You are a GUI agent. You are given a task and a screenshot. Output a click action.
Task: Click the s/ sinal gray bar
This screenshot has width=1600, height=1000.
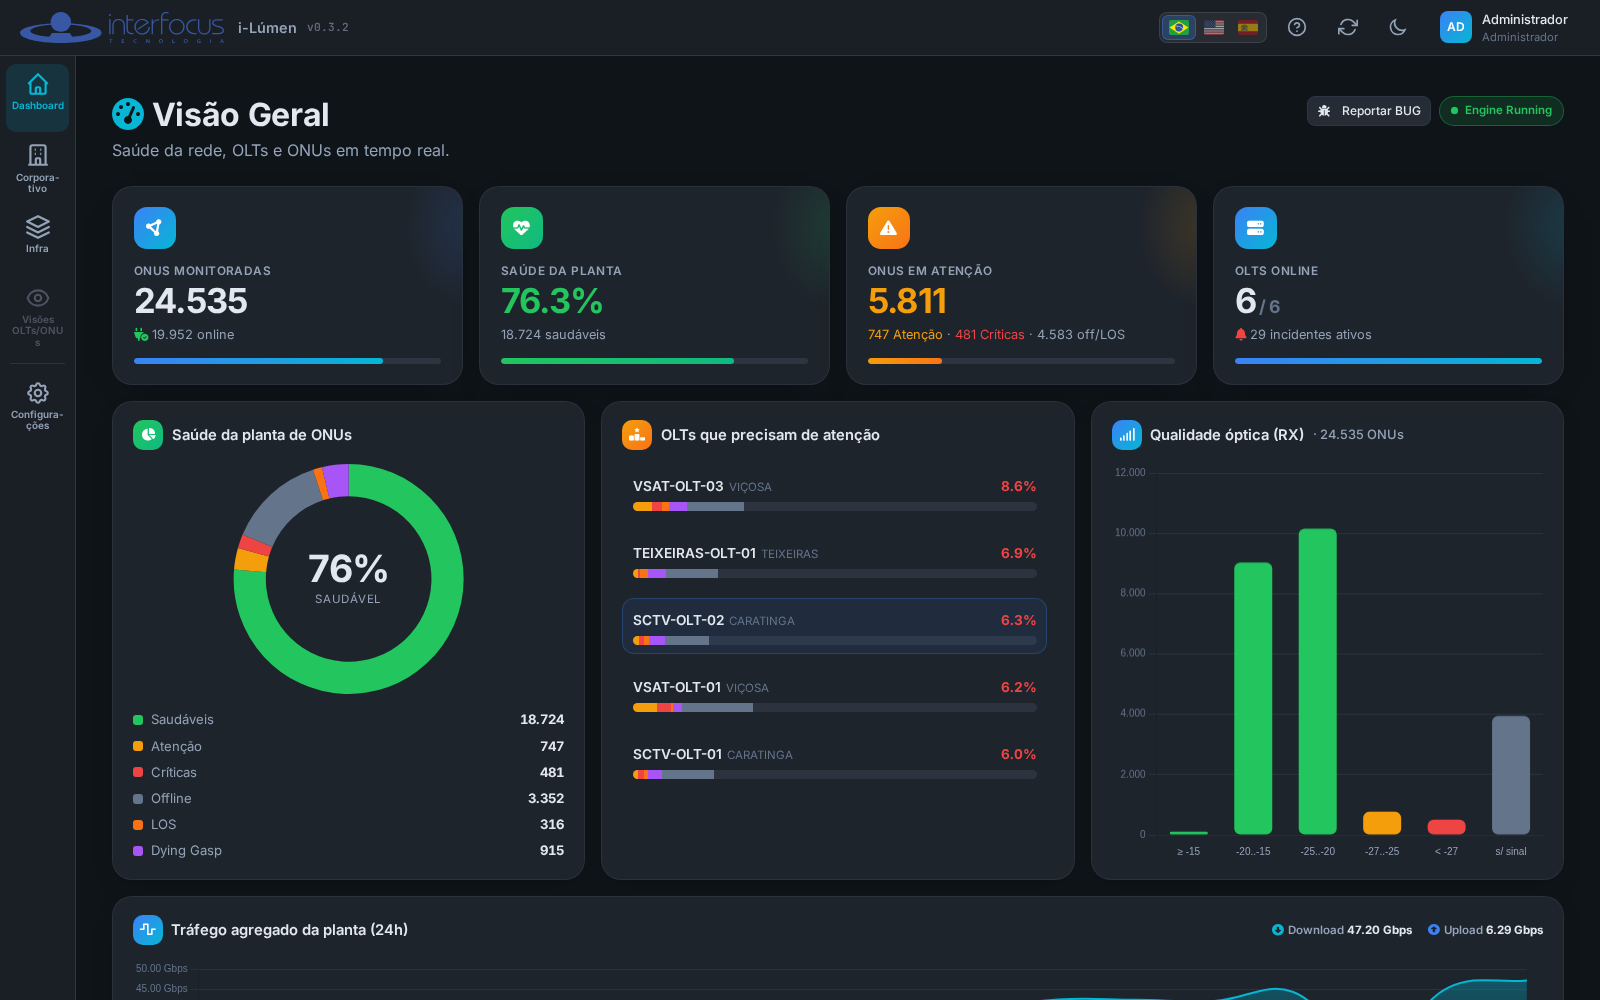(1511, 775)
